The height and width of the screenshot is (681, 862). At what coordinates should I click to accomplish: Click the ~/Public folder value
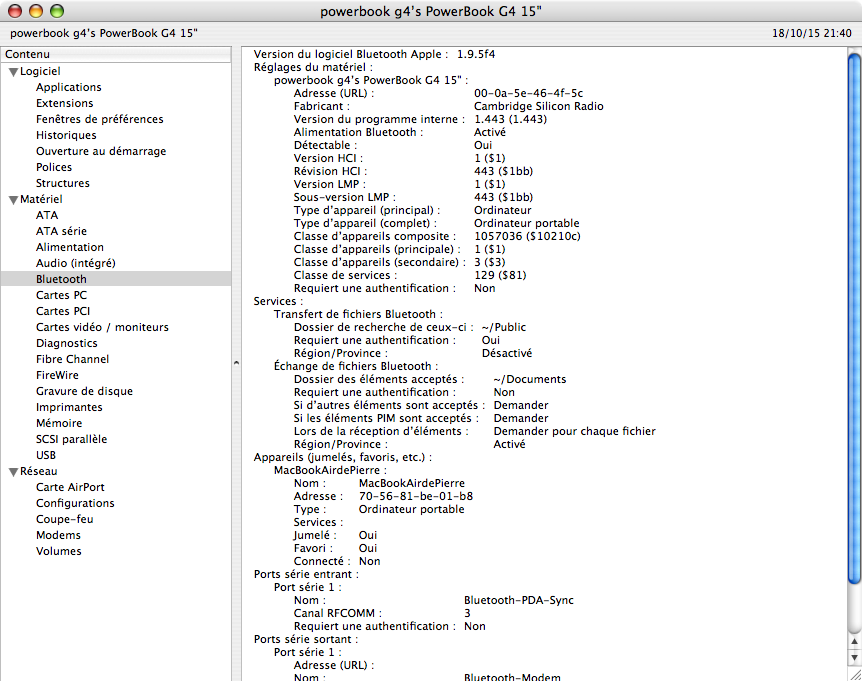click(504, 327)
